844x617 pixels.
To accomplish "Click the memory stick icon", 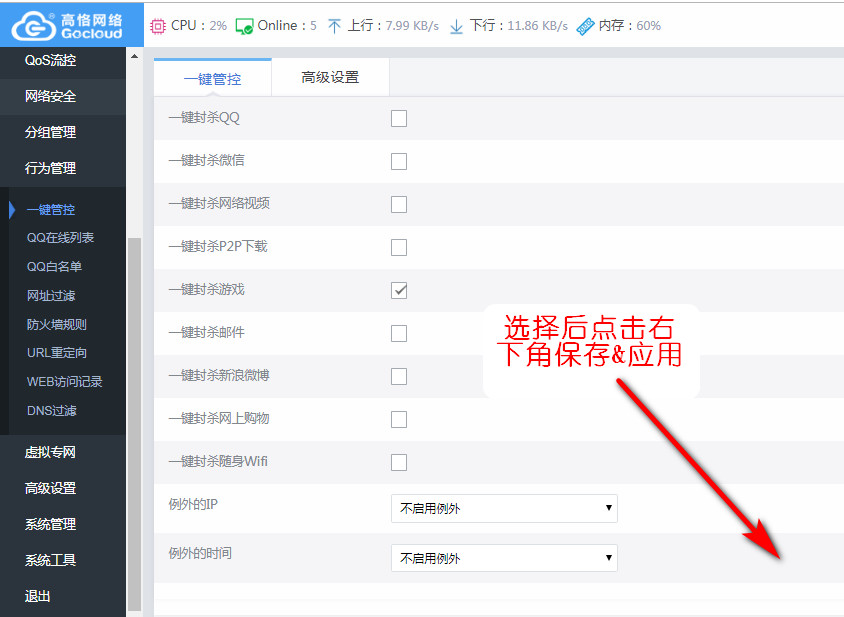I will pos(585,26).
